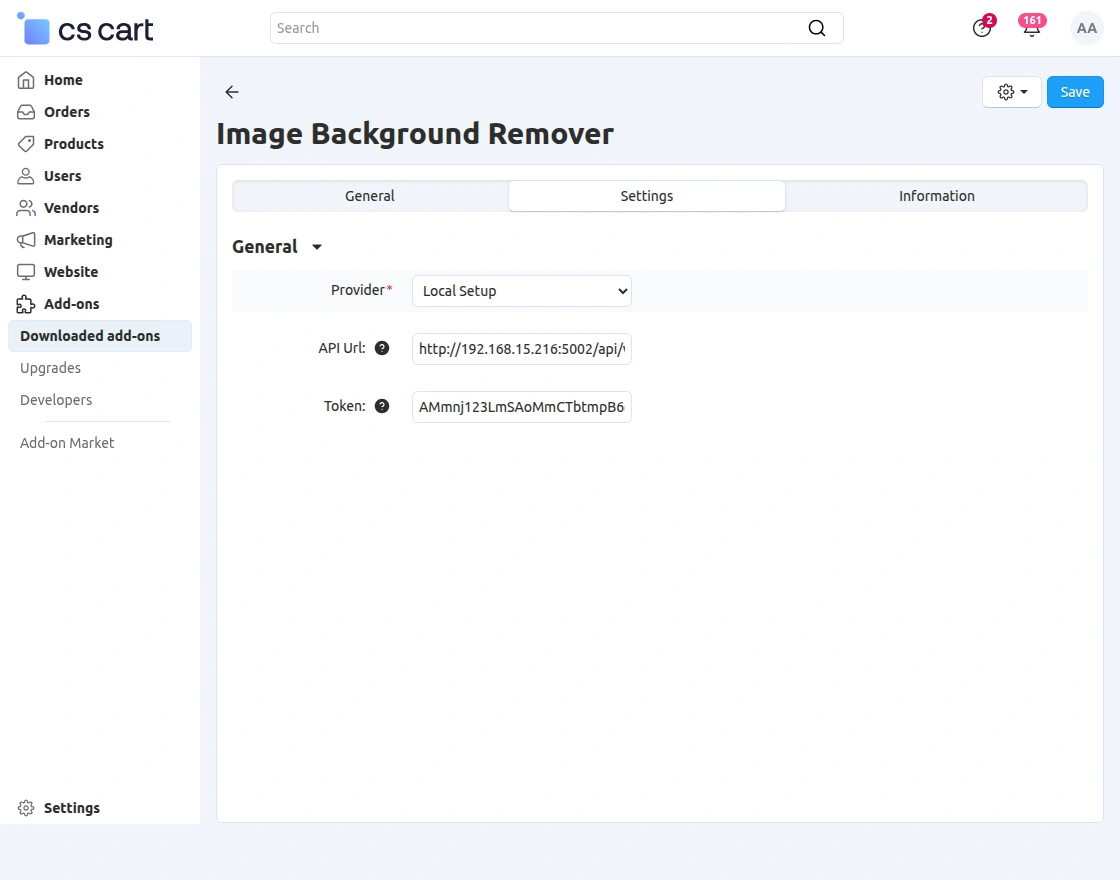Viewport: 1120px width, 880px height.
Task: Switch to the Information tab
Action: [x=936, y=196]
